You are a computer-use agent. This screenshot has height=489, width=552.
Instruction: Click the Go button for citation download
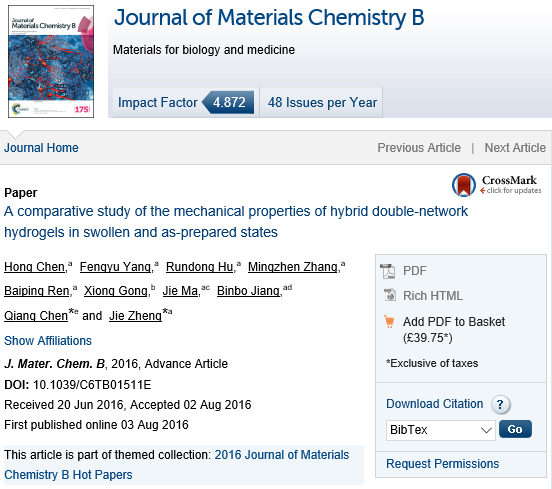point(515,429)
